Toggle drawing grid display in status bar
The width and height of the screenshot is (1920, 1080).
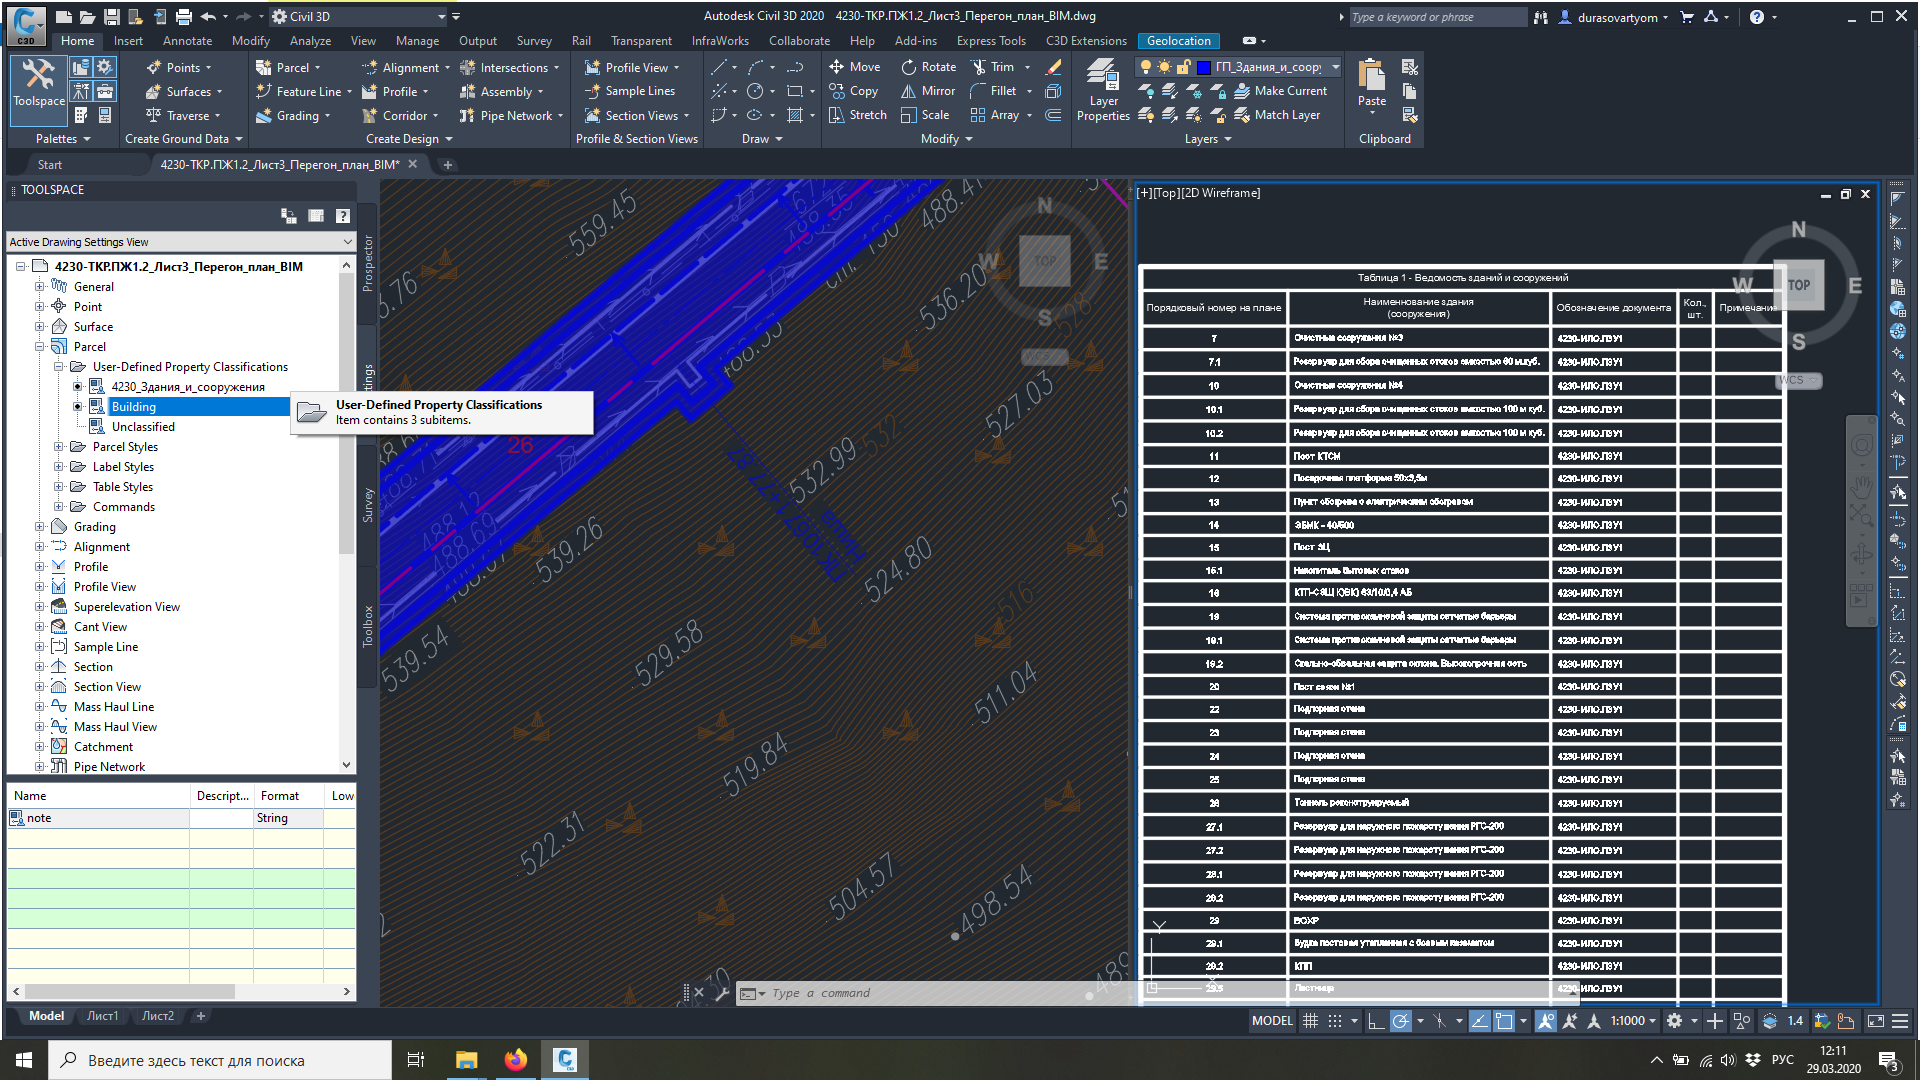[x=1310, y=1021]
